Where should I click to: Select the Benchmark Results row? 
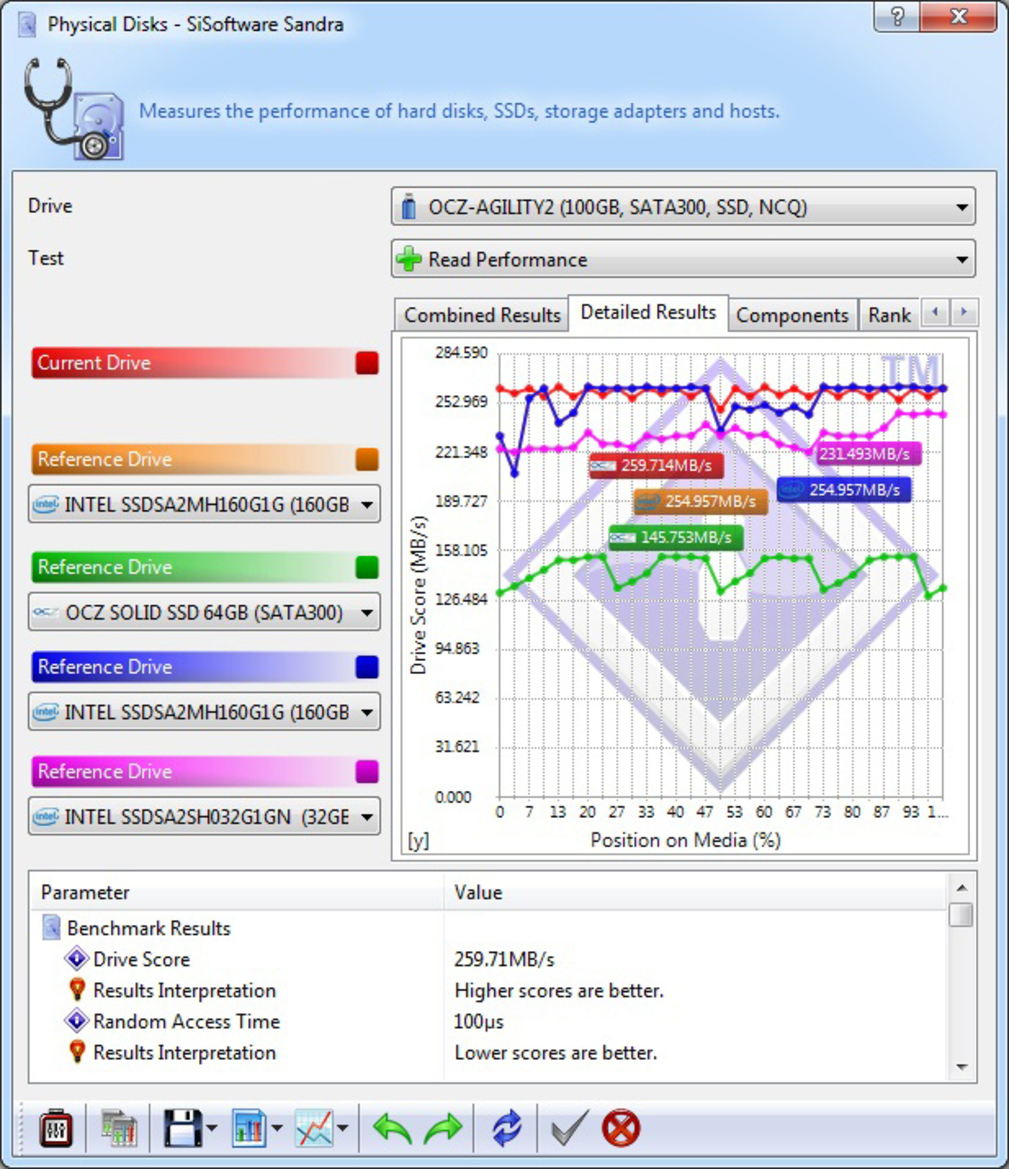tap(488, 928)
